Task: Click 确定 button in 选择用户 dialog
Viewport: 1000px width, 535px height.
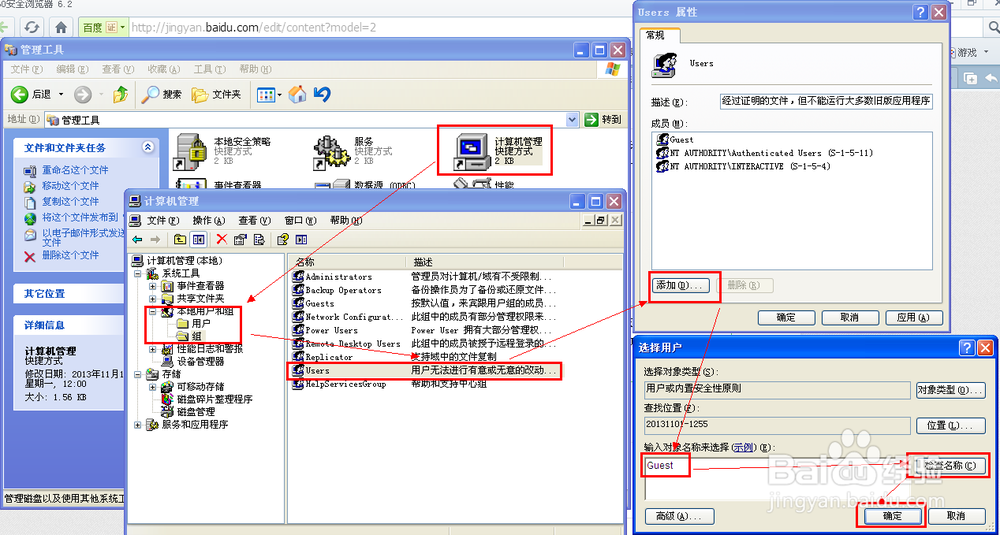Action: [892, 515]
